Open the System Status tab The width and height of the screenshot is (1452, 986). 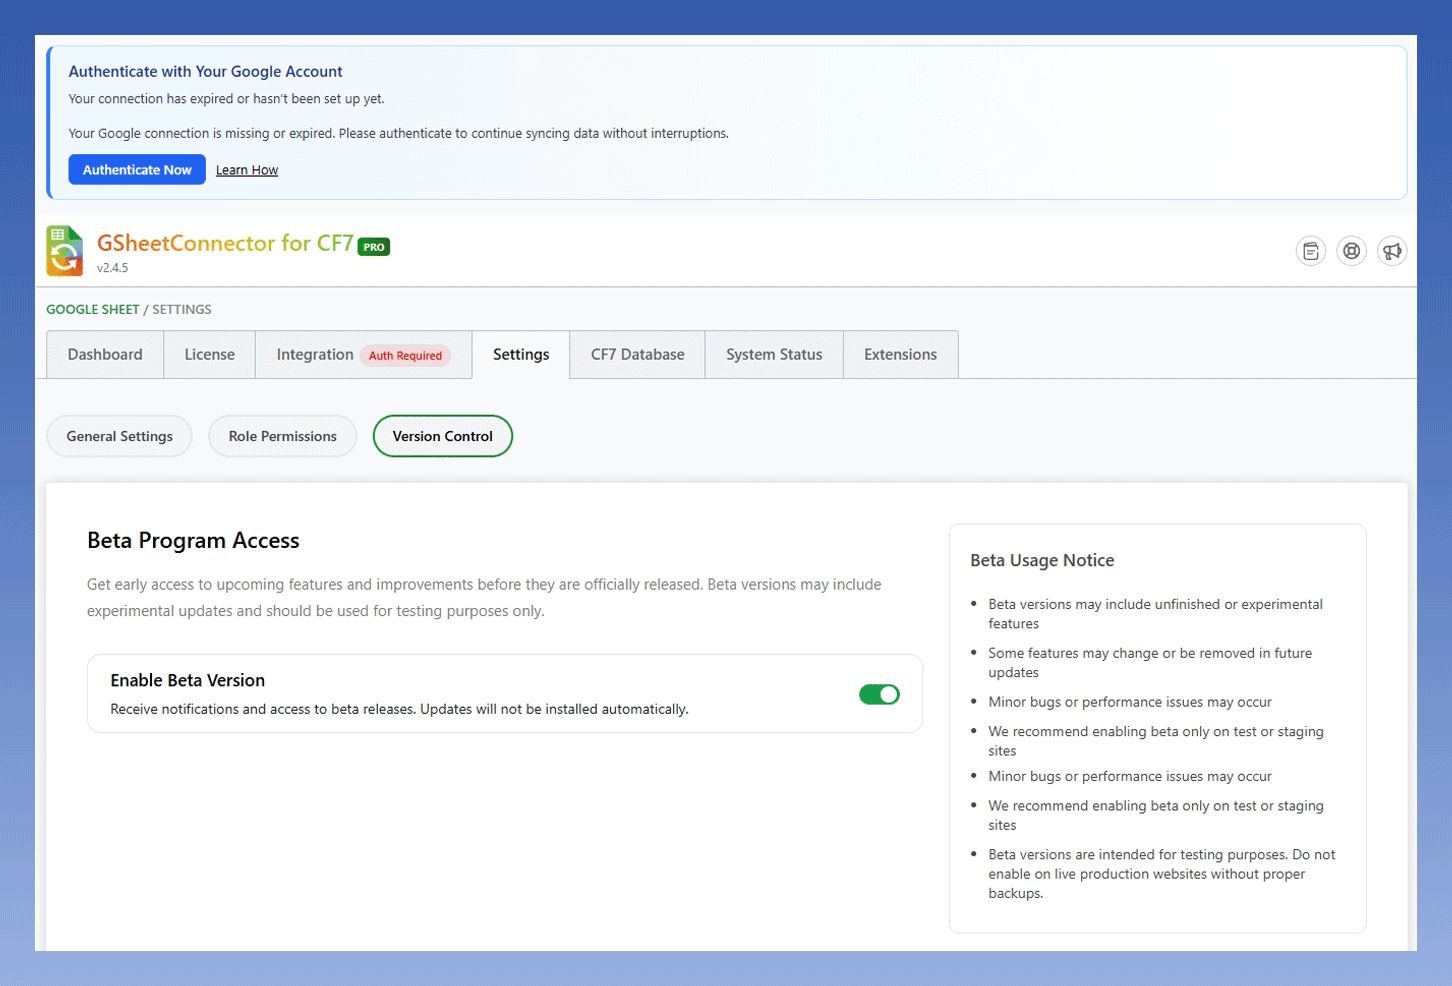coord(774,355)
